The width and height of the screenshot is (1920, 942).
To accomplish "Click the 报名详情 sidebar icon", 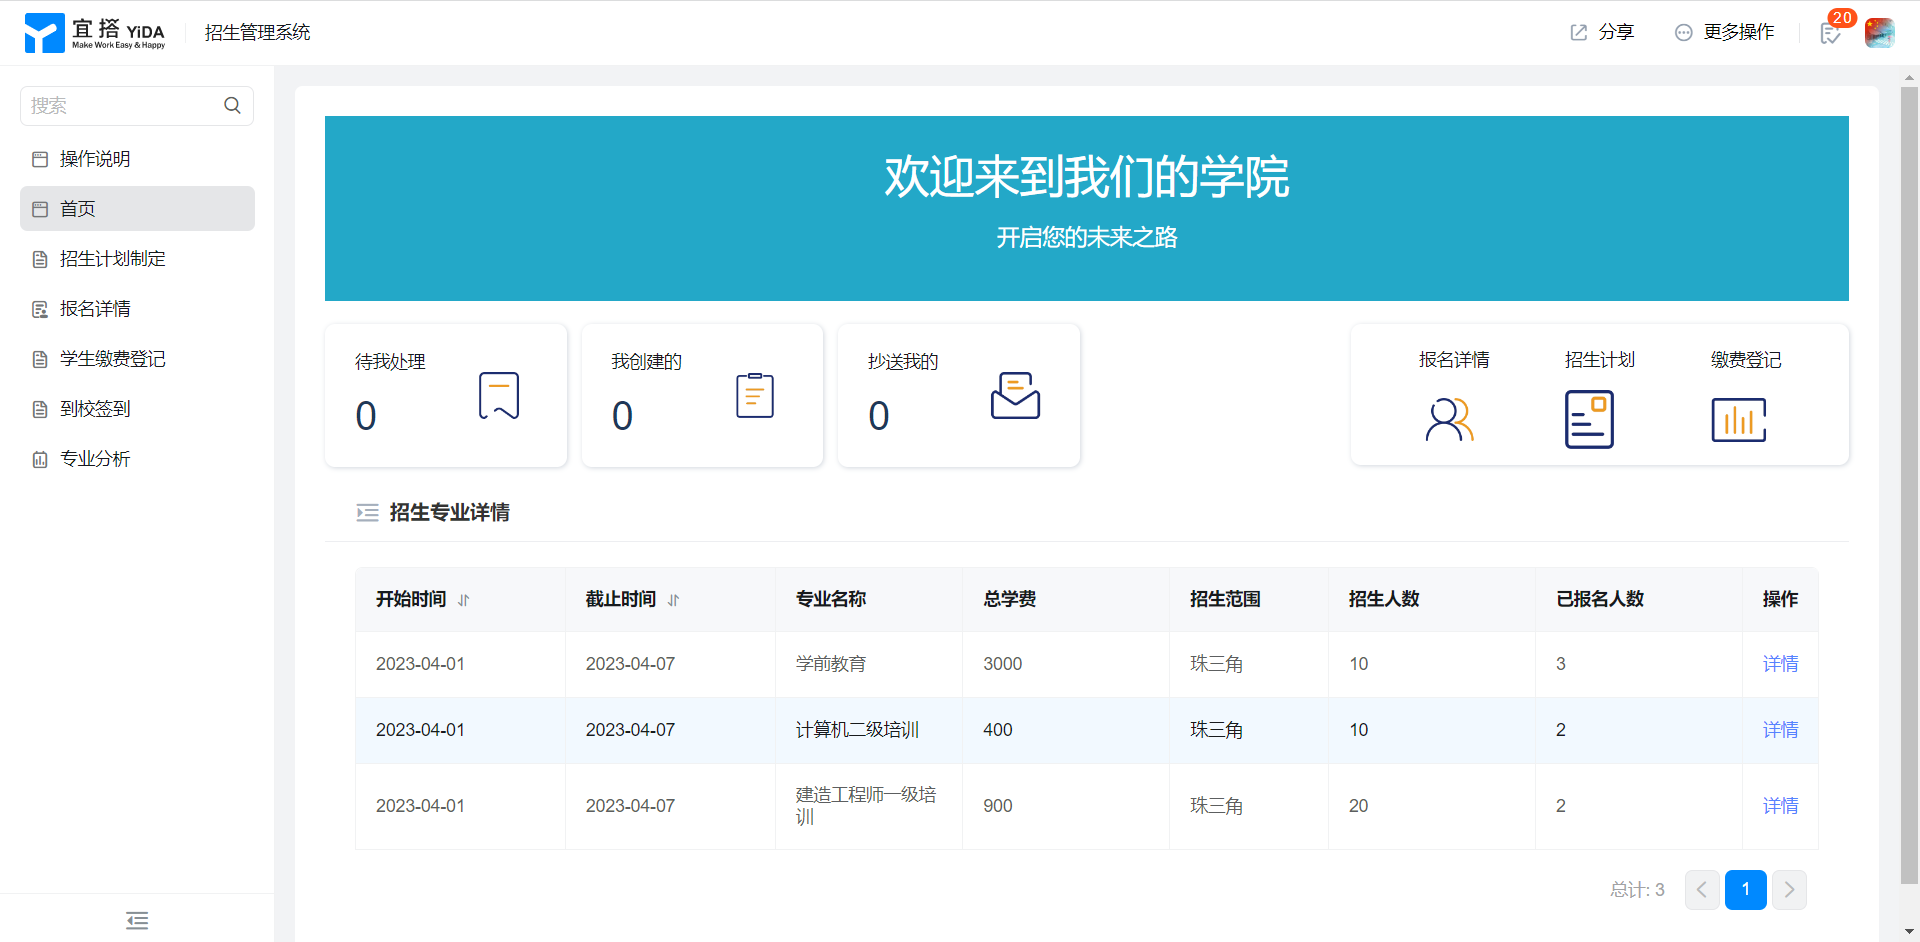I will pos(40,309).
